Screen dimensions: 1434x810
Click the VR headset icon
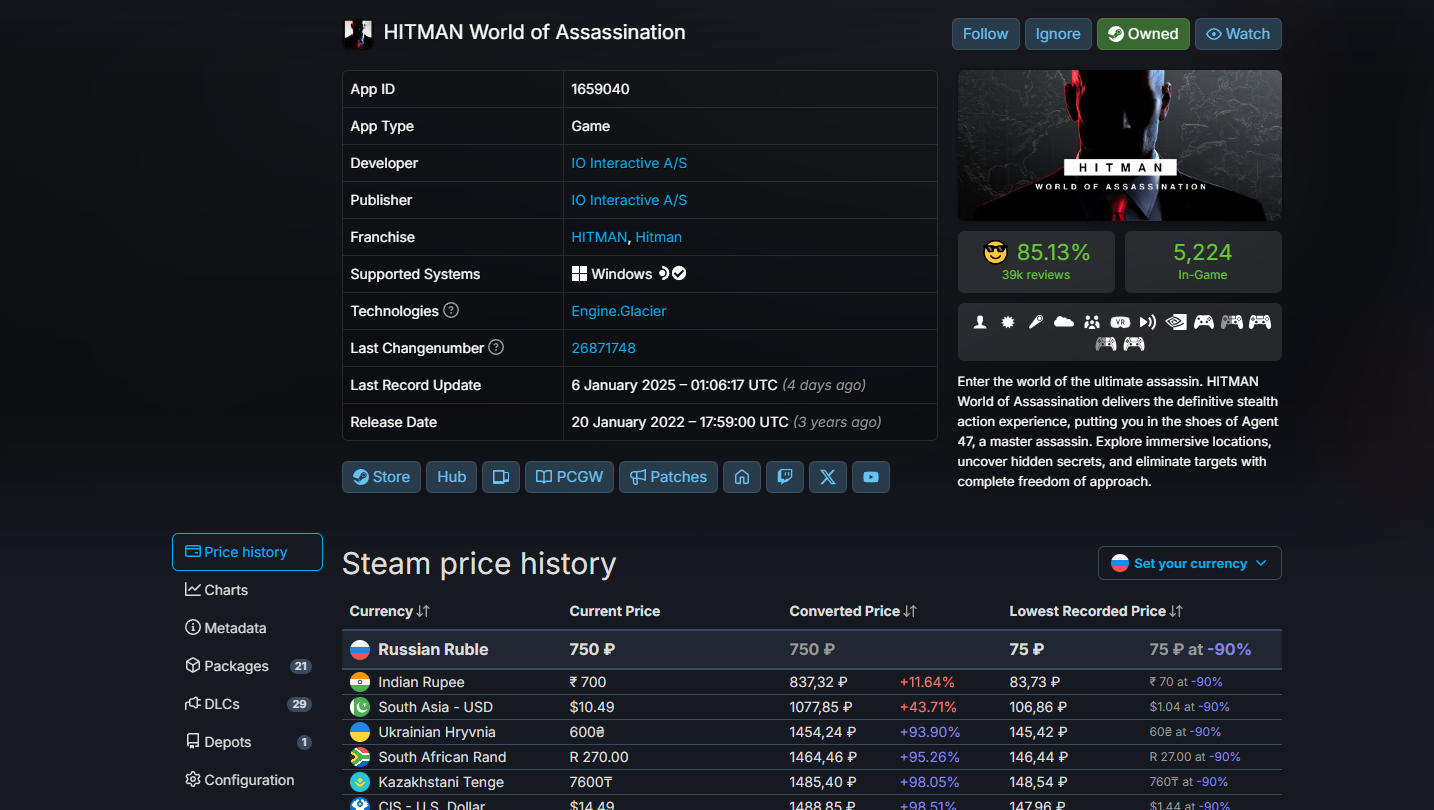point(1120,321)
